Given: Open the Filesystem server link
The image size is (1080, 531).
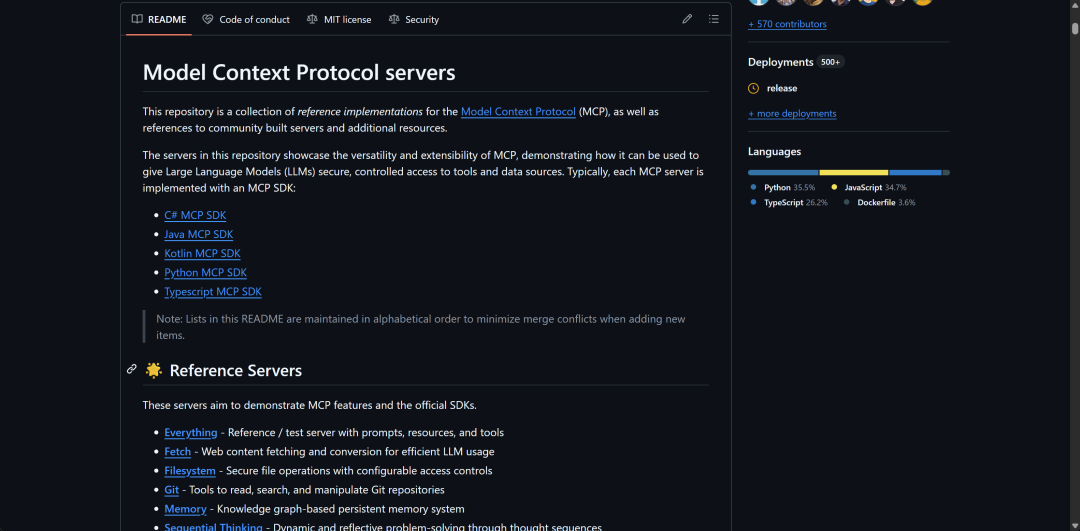Looking at the screenshot, I should pos(189,471).
